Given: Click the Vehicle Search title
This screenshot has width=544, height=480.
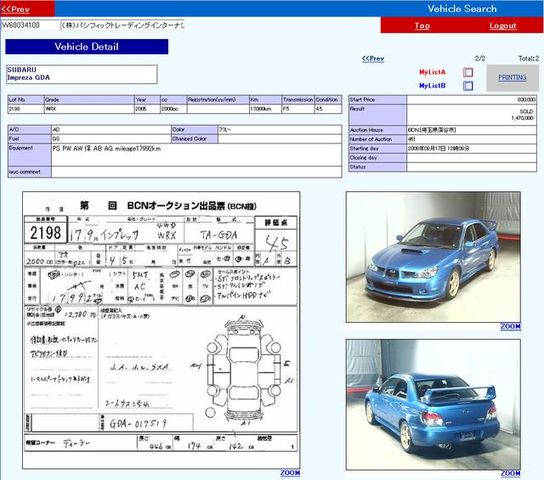Looking at the screenshot, I should coord(462,9).
